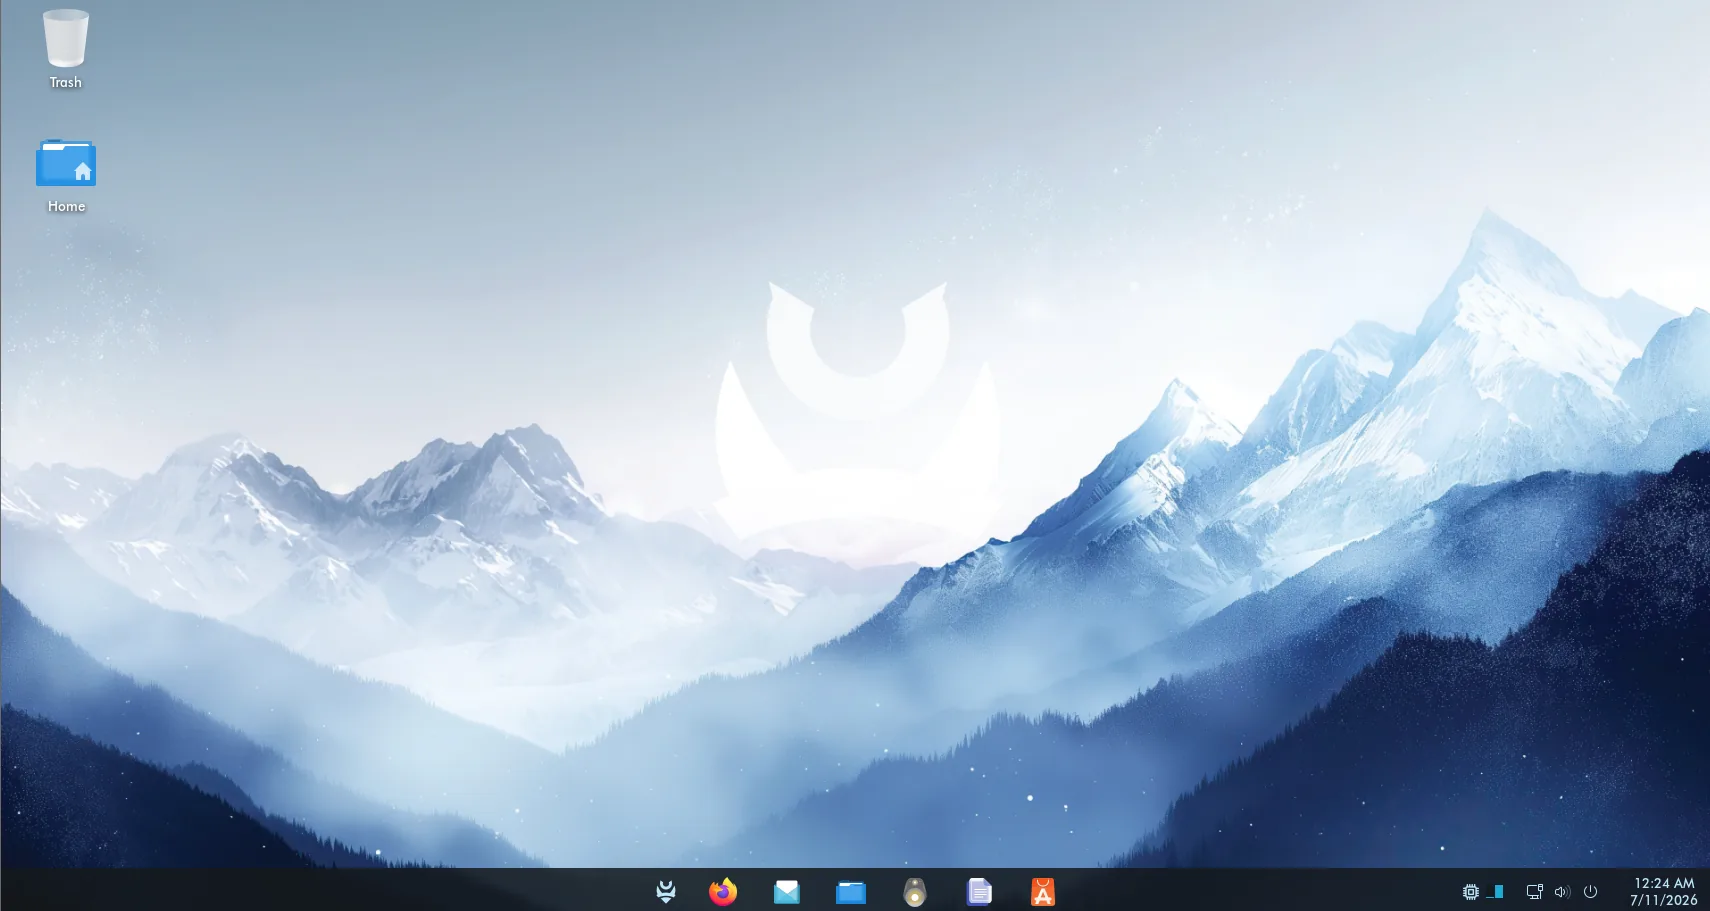Launch Firefox from the taskbar
Screen dimensions: 1710x911
point(723,891)
